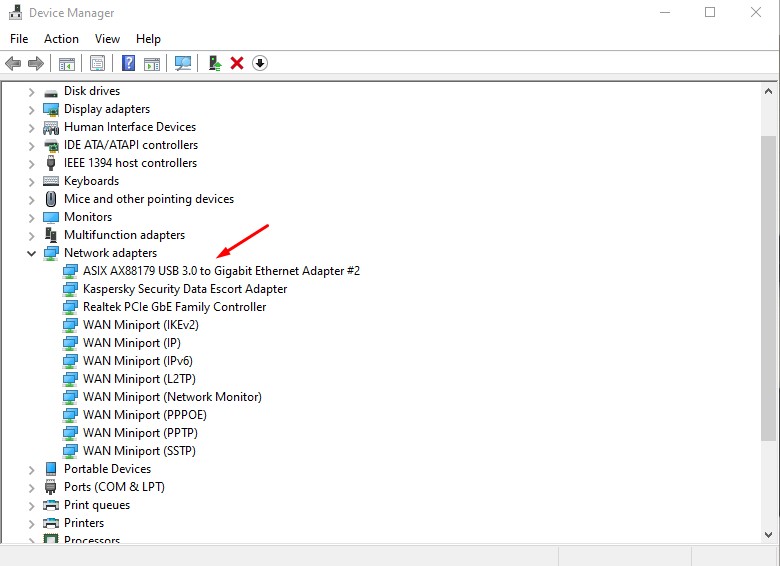The width and height of the screenshot is (780, 566).
Task: Expand Mice and other pointing devices node
Action: click(x=31, y=200)
